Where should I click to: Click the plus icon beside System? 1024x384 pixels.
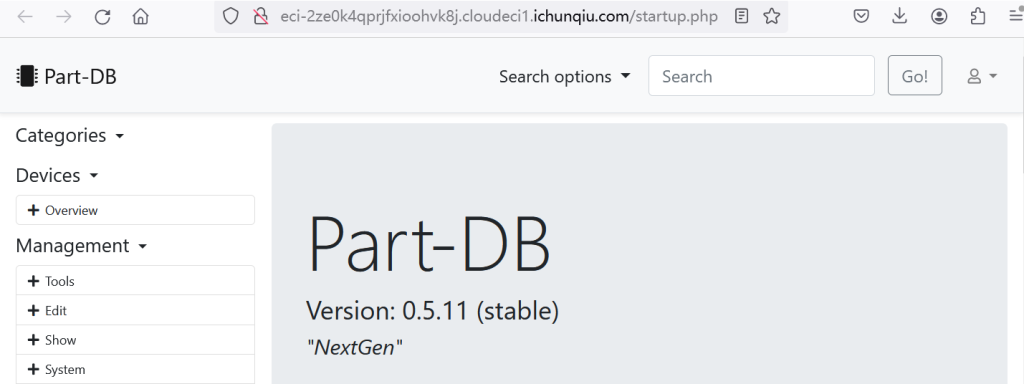point(33,369)
